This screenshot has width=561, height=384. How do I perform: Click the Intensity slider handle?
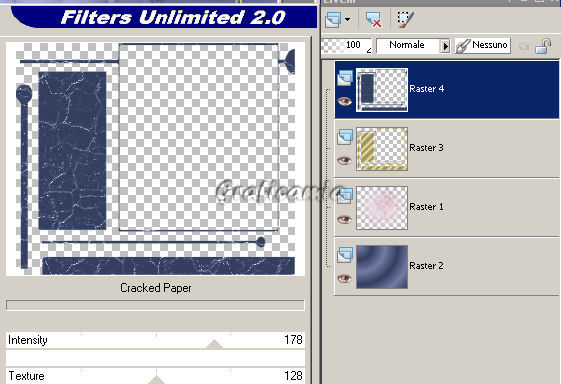point(214,344)
